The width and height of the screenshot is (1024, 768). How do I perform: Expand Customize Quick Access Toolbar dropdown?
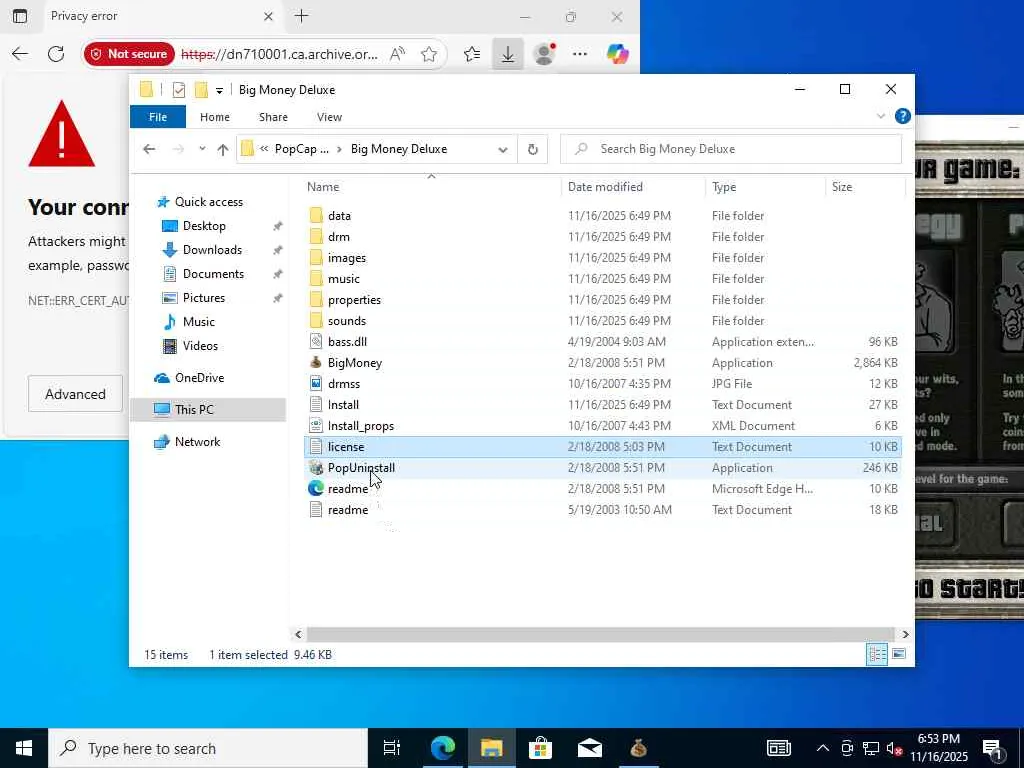tap(219, 91)
